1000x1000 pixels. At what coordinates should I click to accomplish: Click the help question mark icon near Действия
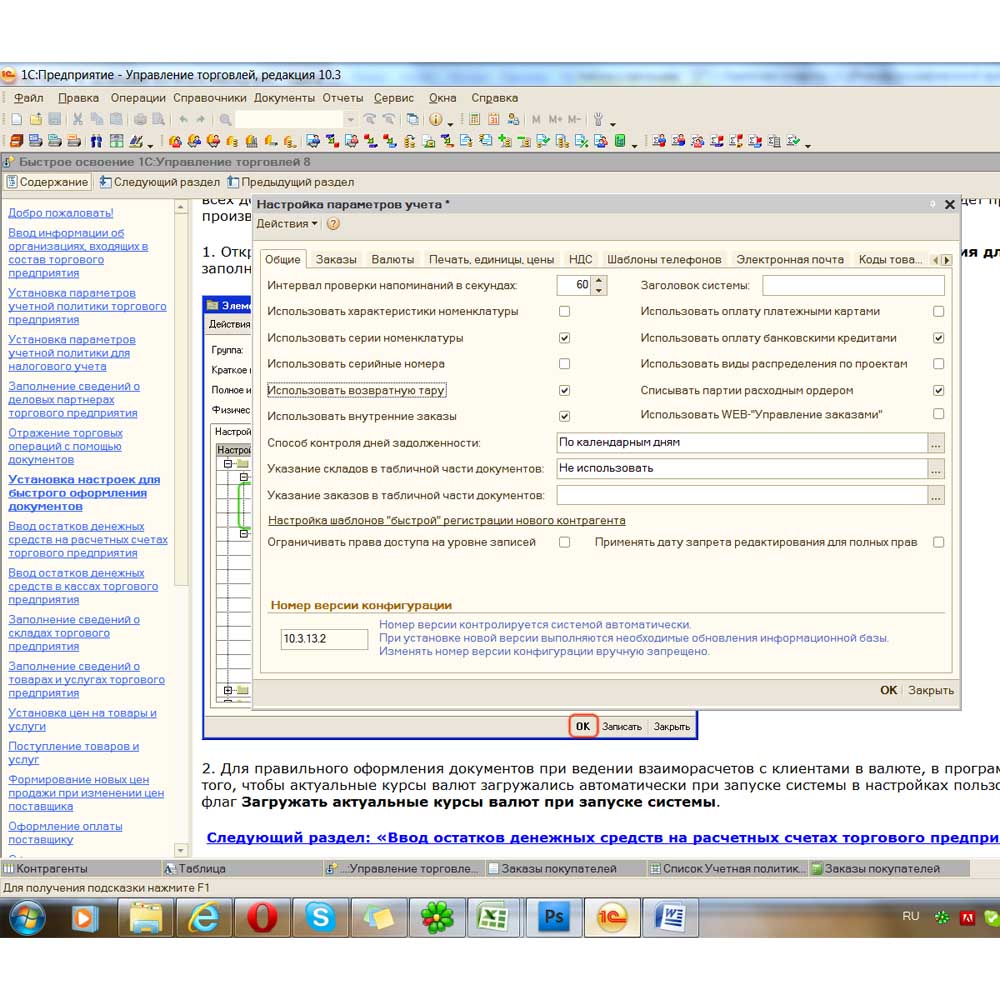[333, 224]
